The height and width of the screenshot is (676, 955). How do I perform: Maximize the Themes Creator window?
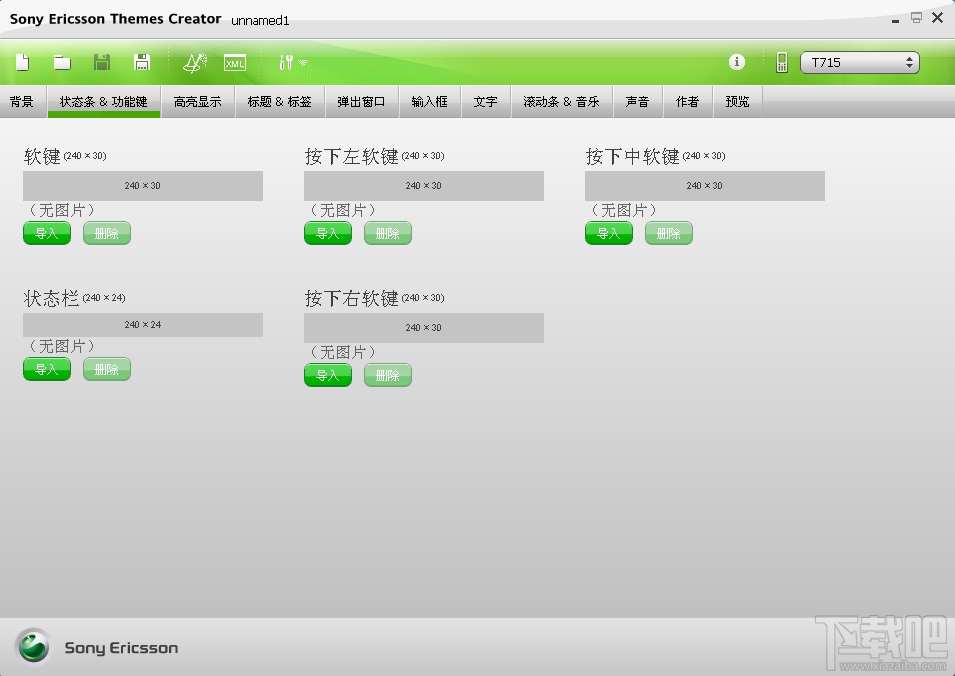coord(916,18)
